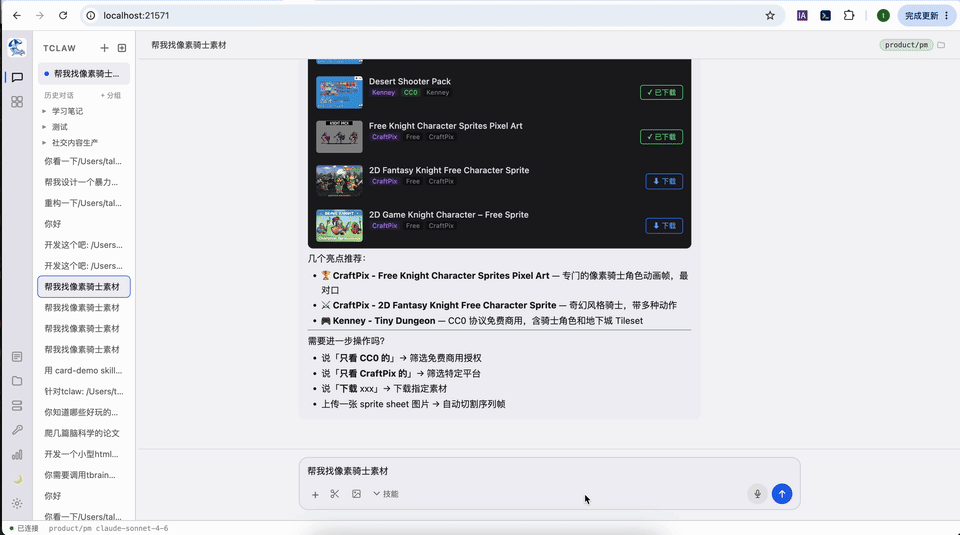Screen dimensions: 960x535
Task: Open the chat view in left rail
Action: (17, 77)
